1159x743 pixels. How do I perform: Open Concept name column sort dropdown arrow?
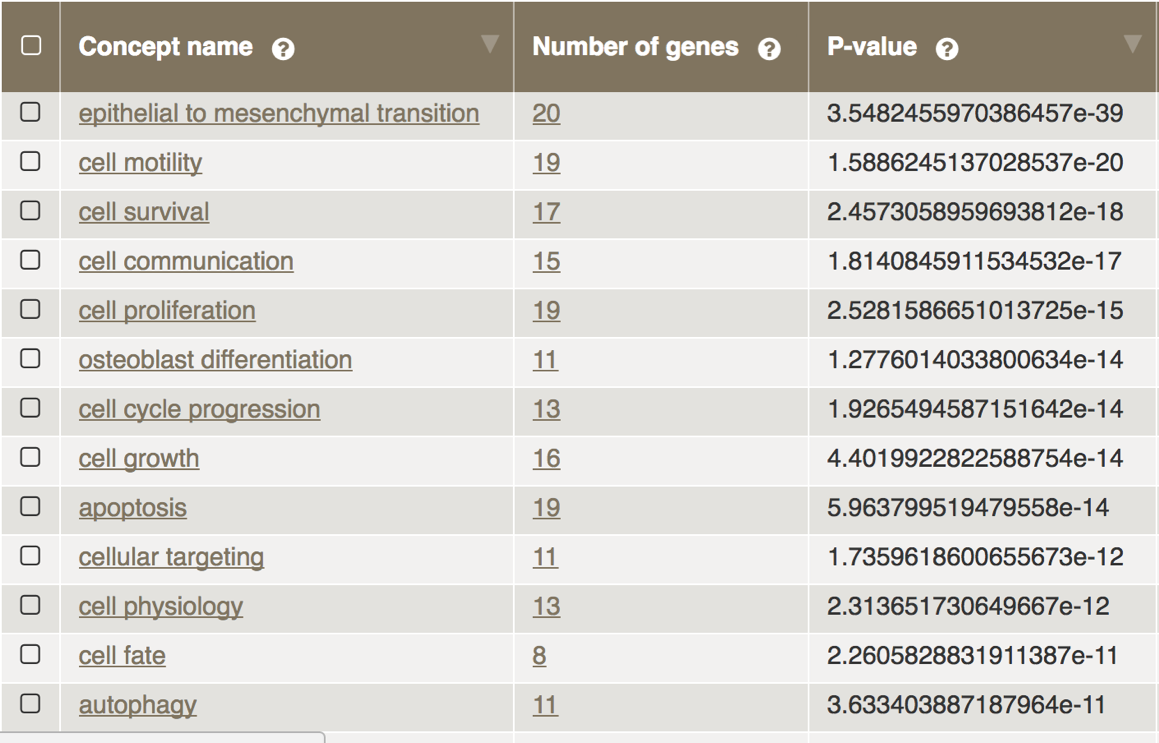[489, 44]
